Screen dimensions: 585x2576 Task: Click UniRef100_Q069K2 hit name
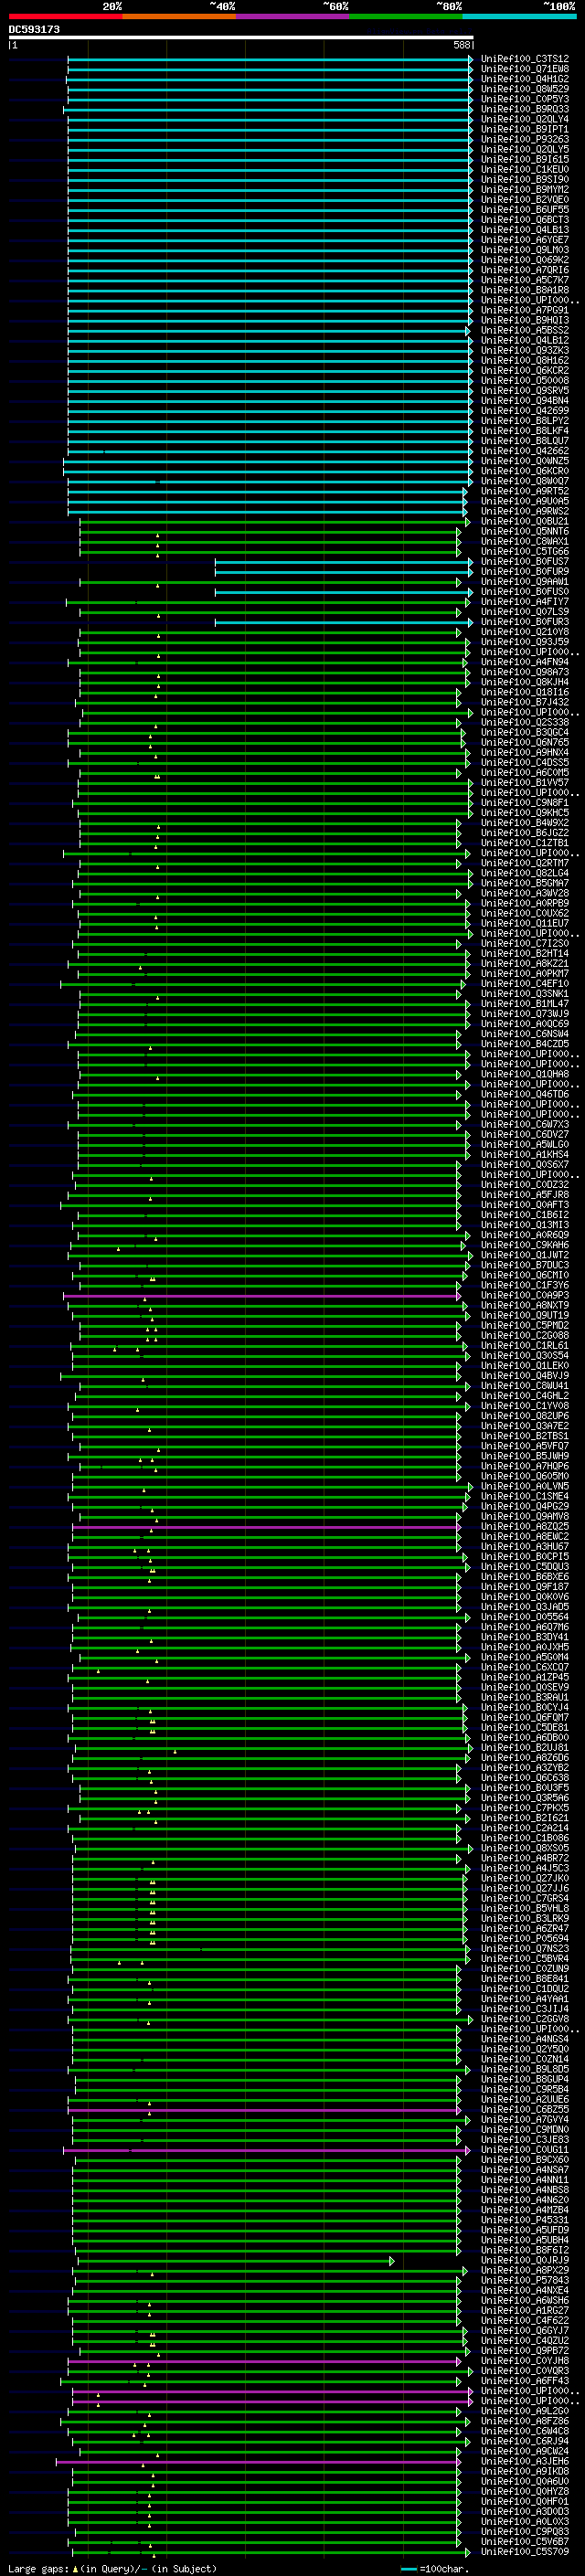tap(525, 260)
